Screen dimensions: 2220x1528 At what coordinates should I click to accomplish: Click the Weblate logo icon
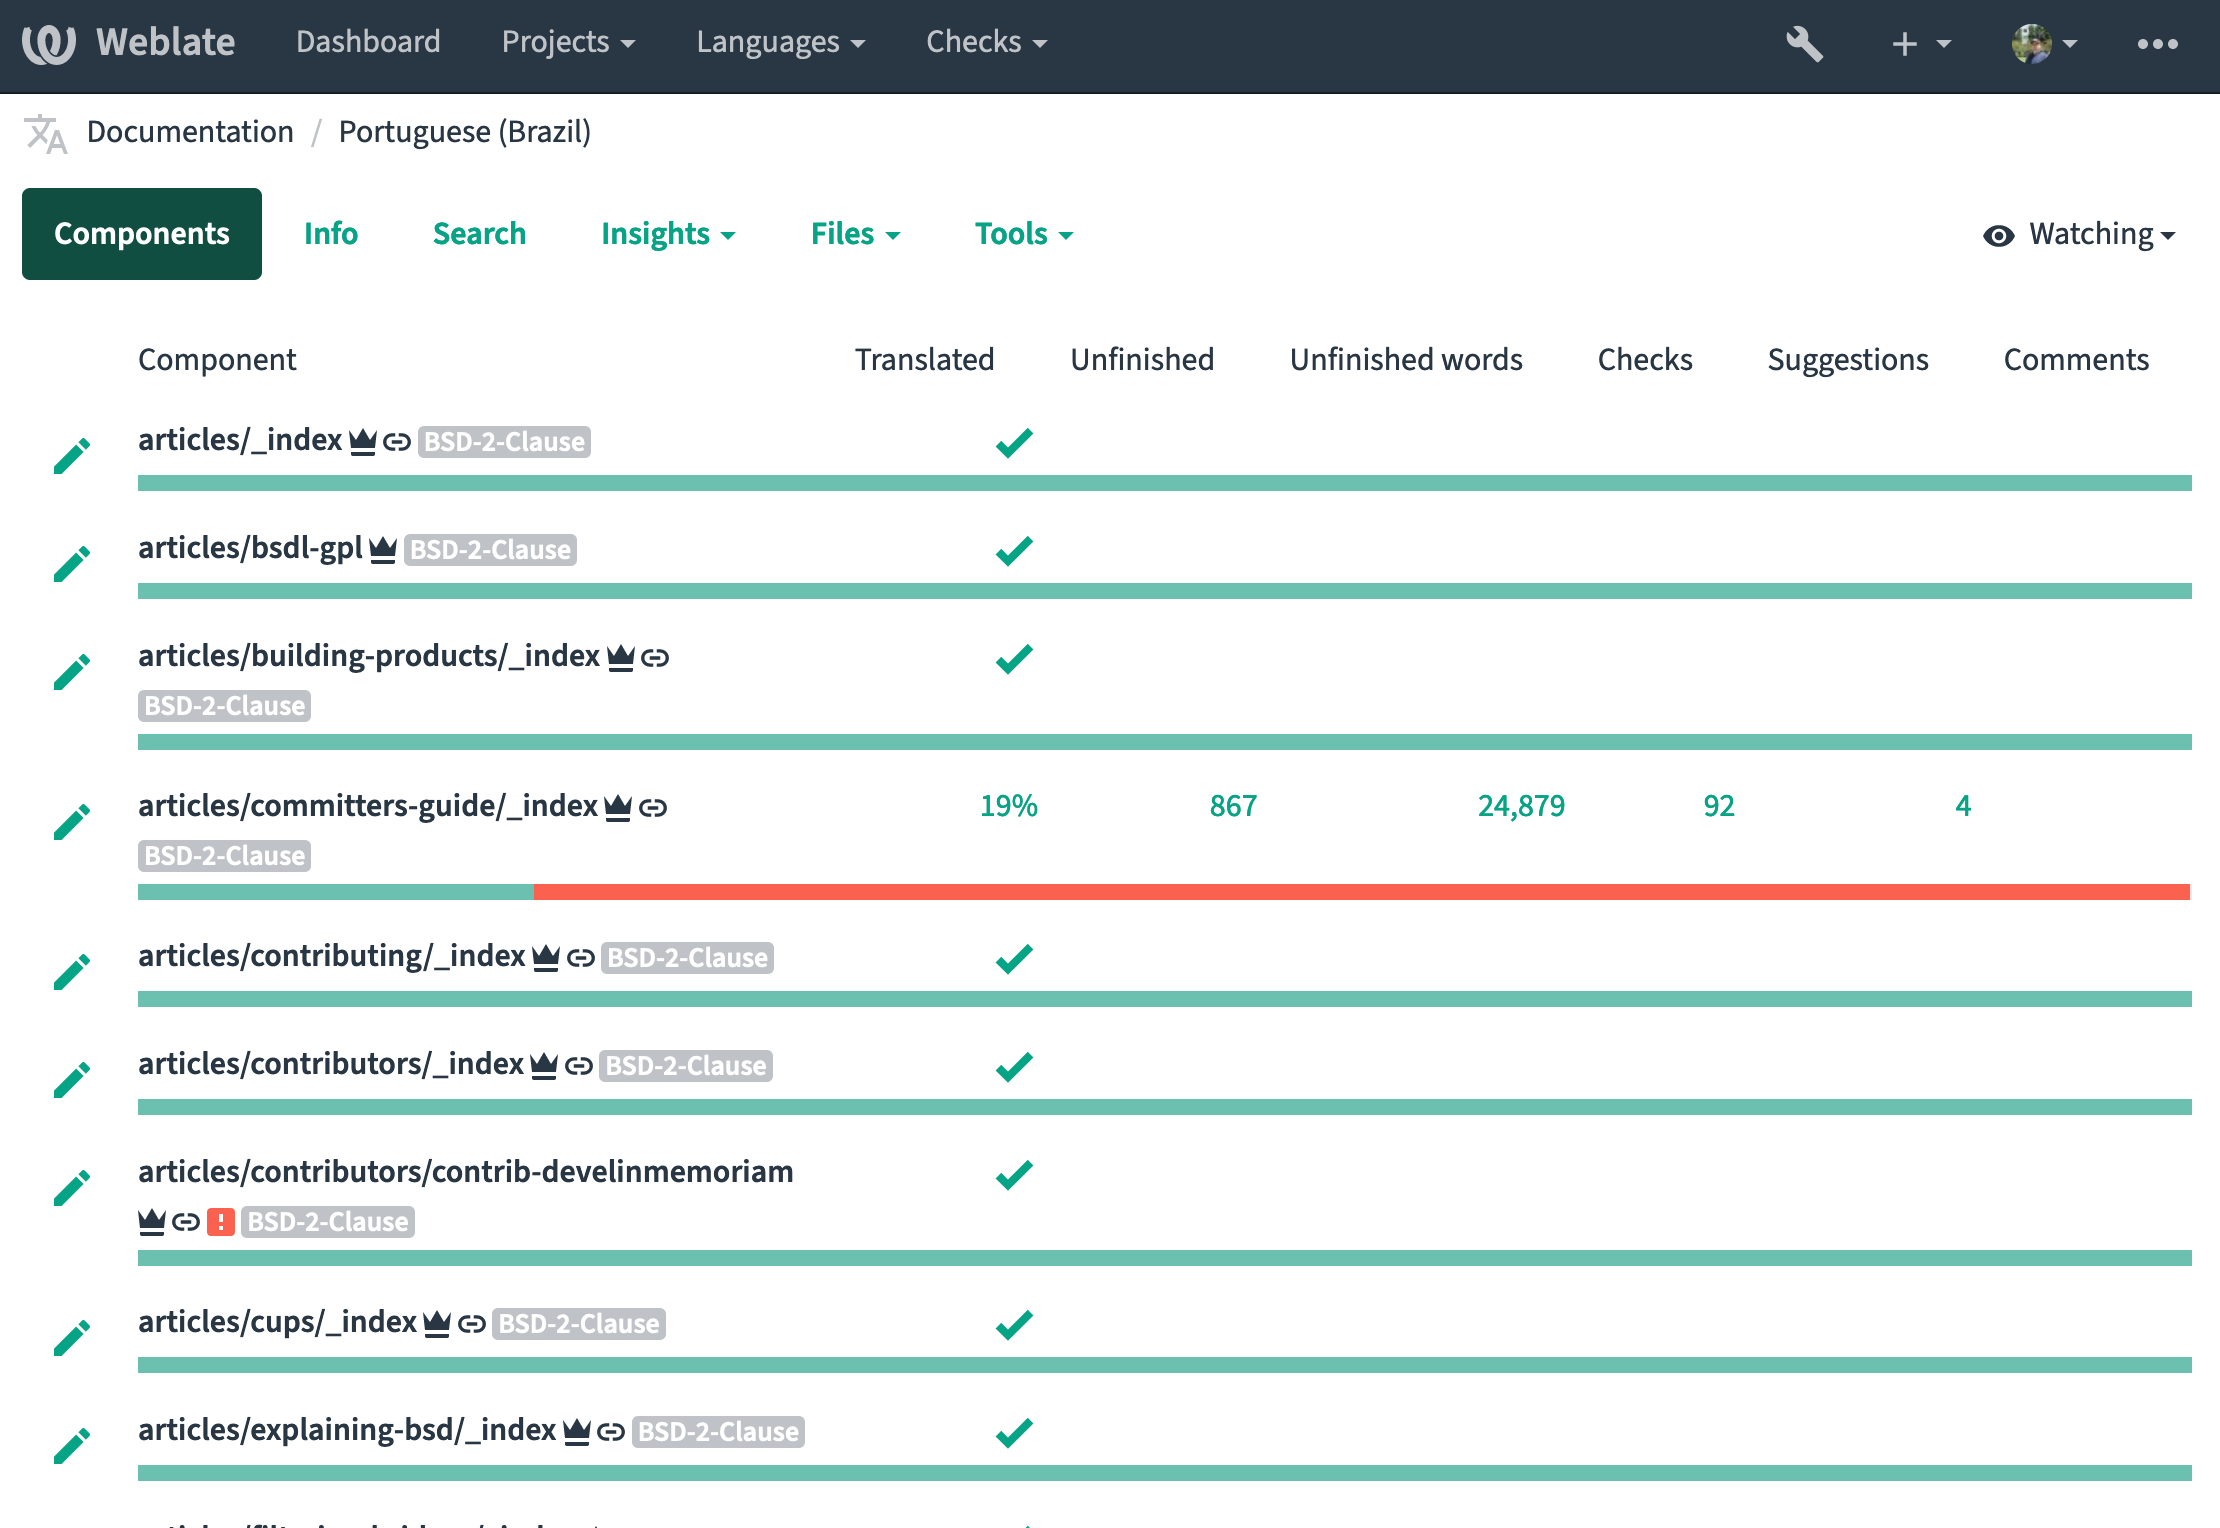tap(49, 43)
